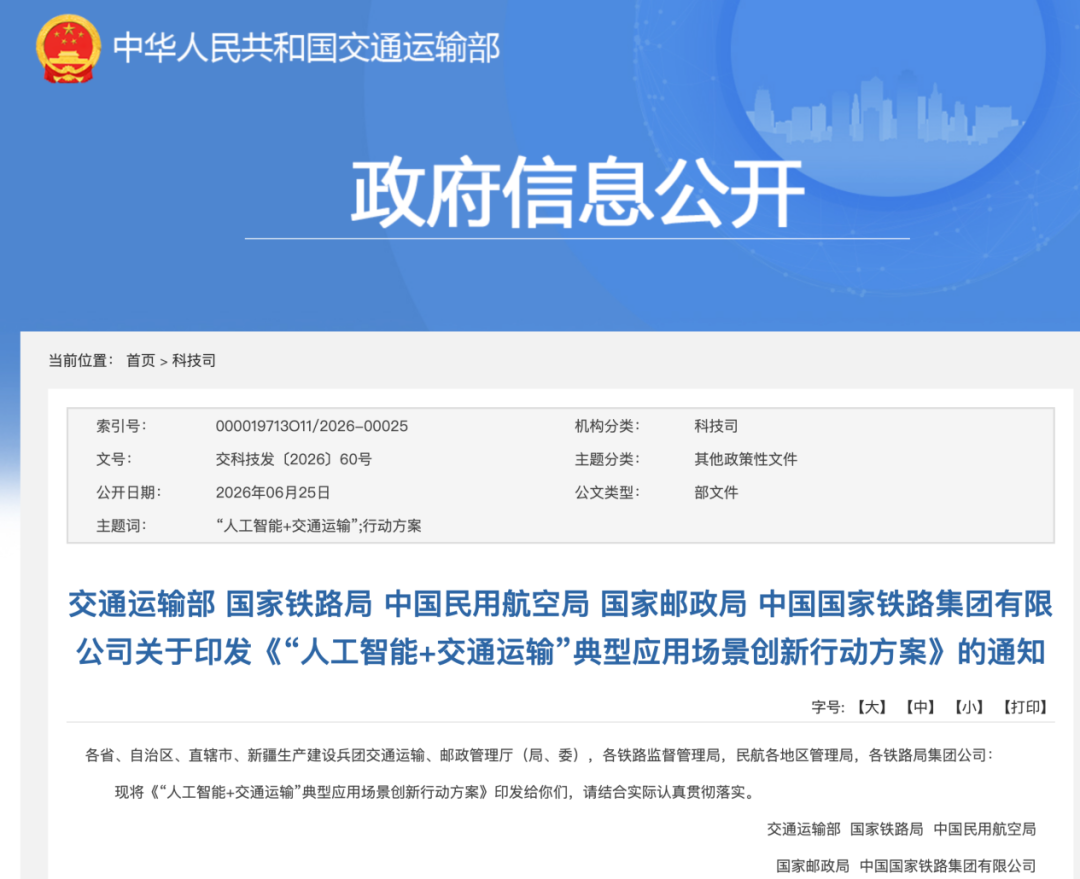Viewport: 1080px width, 879px height.
Task: Select 其他政策性文件 topic value
Action: (x=746, y=459)
